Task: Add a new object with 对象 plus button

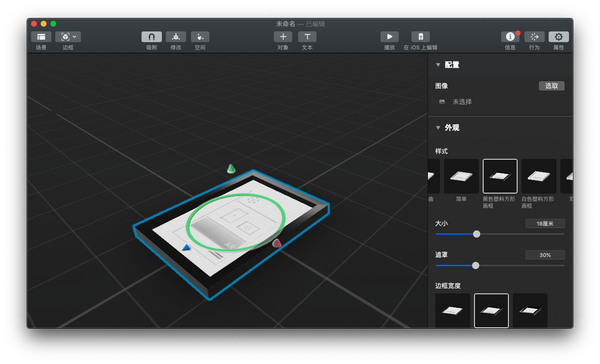Action: [x=283, y=37]
